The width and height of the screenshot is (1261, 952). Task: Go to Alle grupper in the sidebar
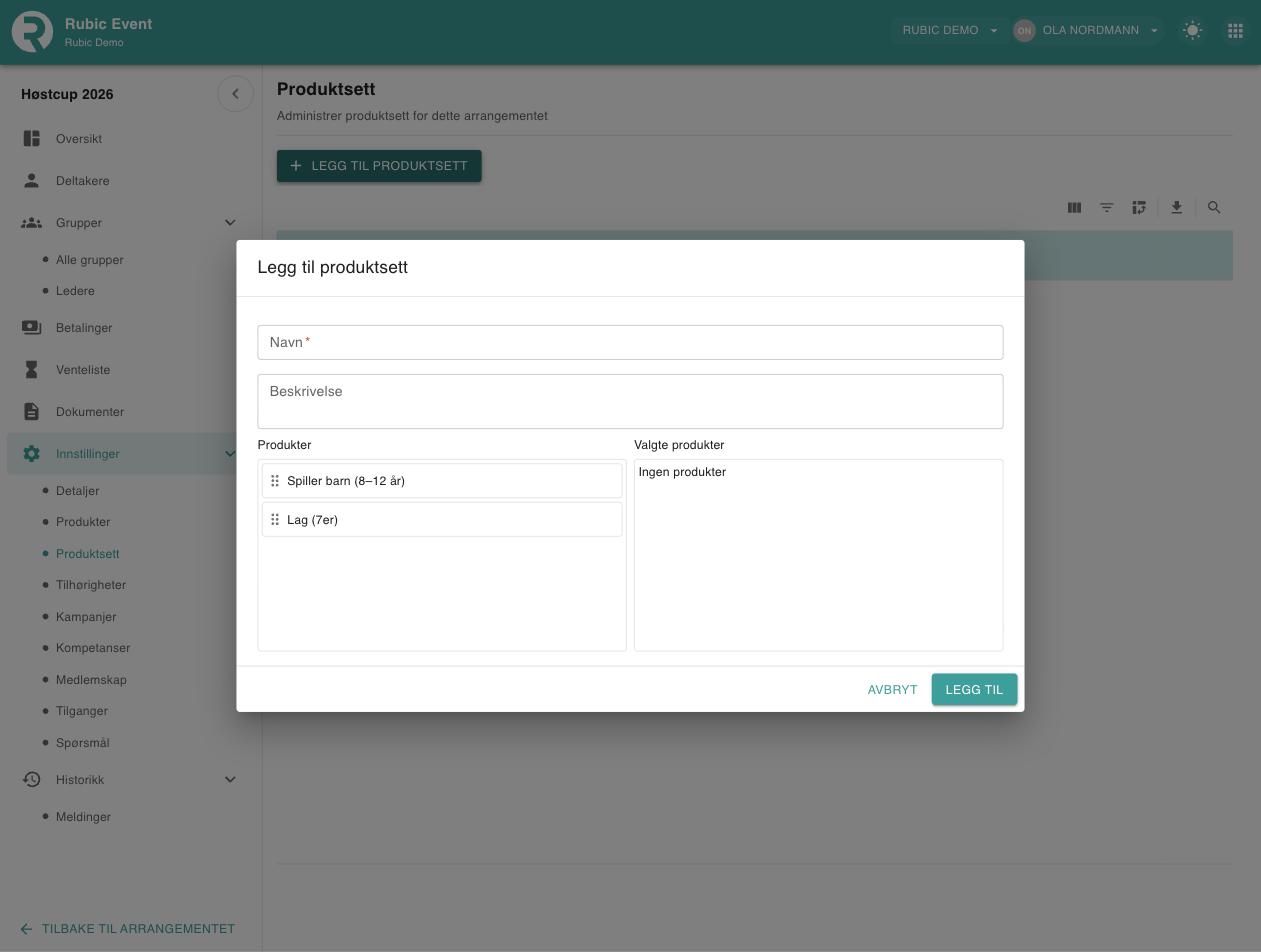[90, 260]
